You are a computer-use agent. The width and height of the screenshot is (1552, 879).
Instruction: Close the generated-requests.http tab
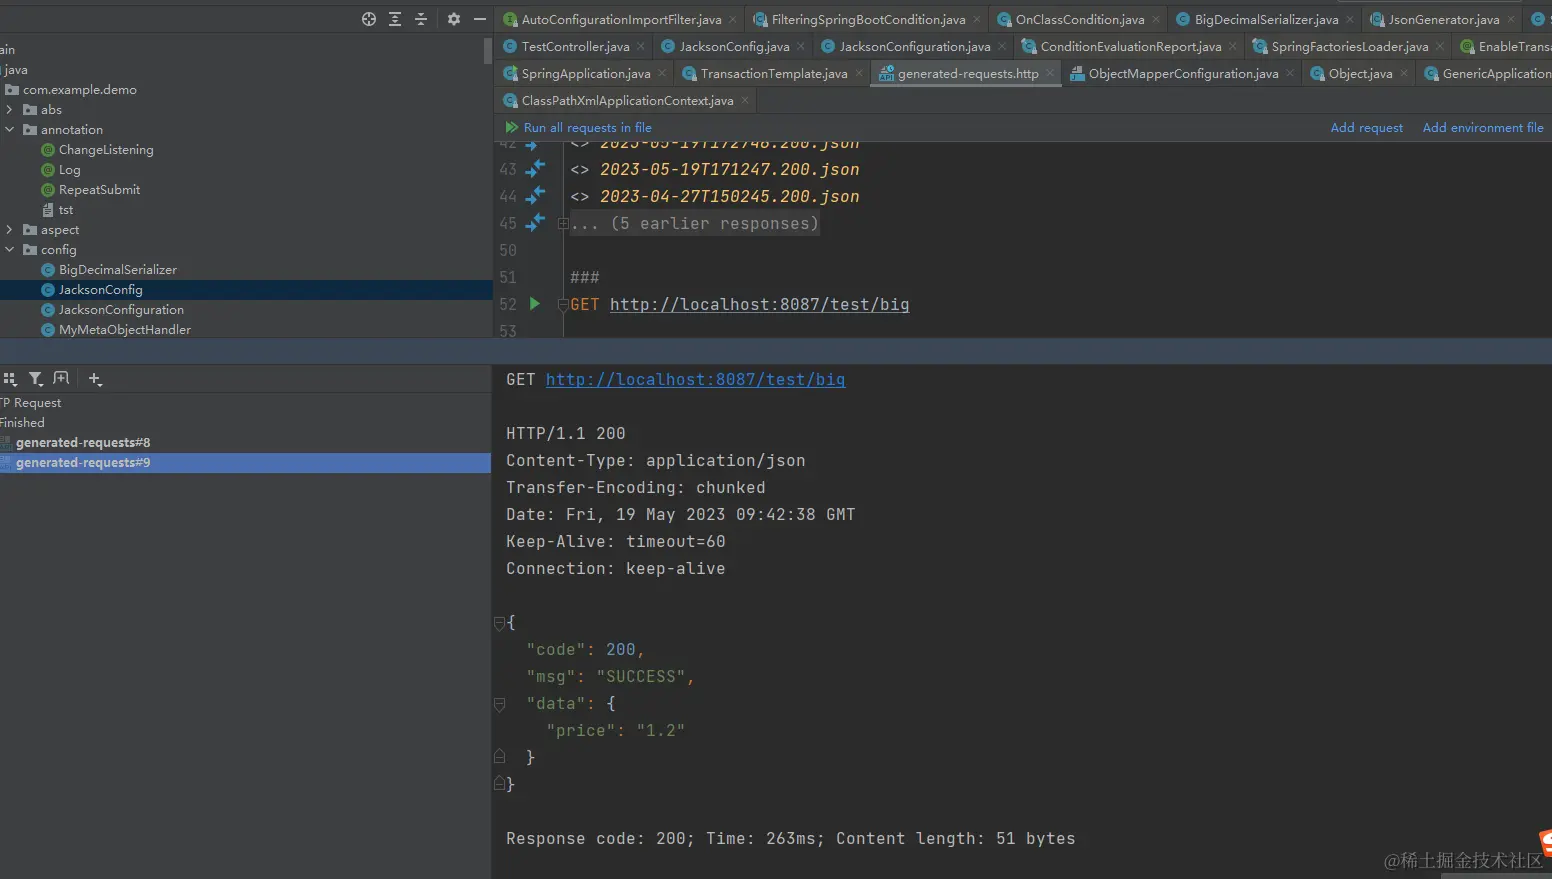tap(1049, 74)
